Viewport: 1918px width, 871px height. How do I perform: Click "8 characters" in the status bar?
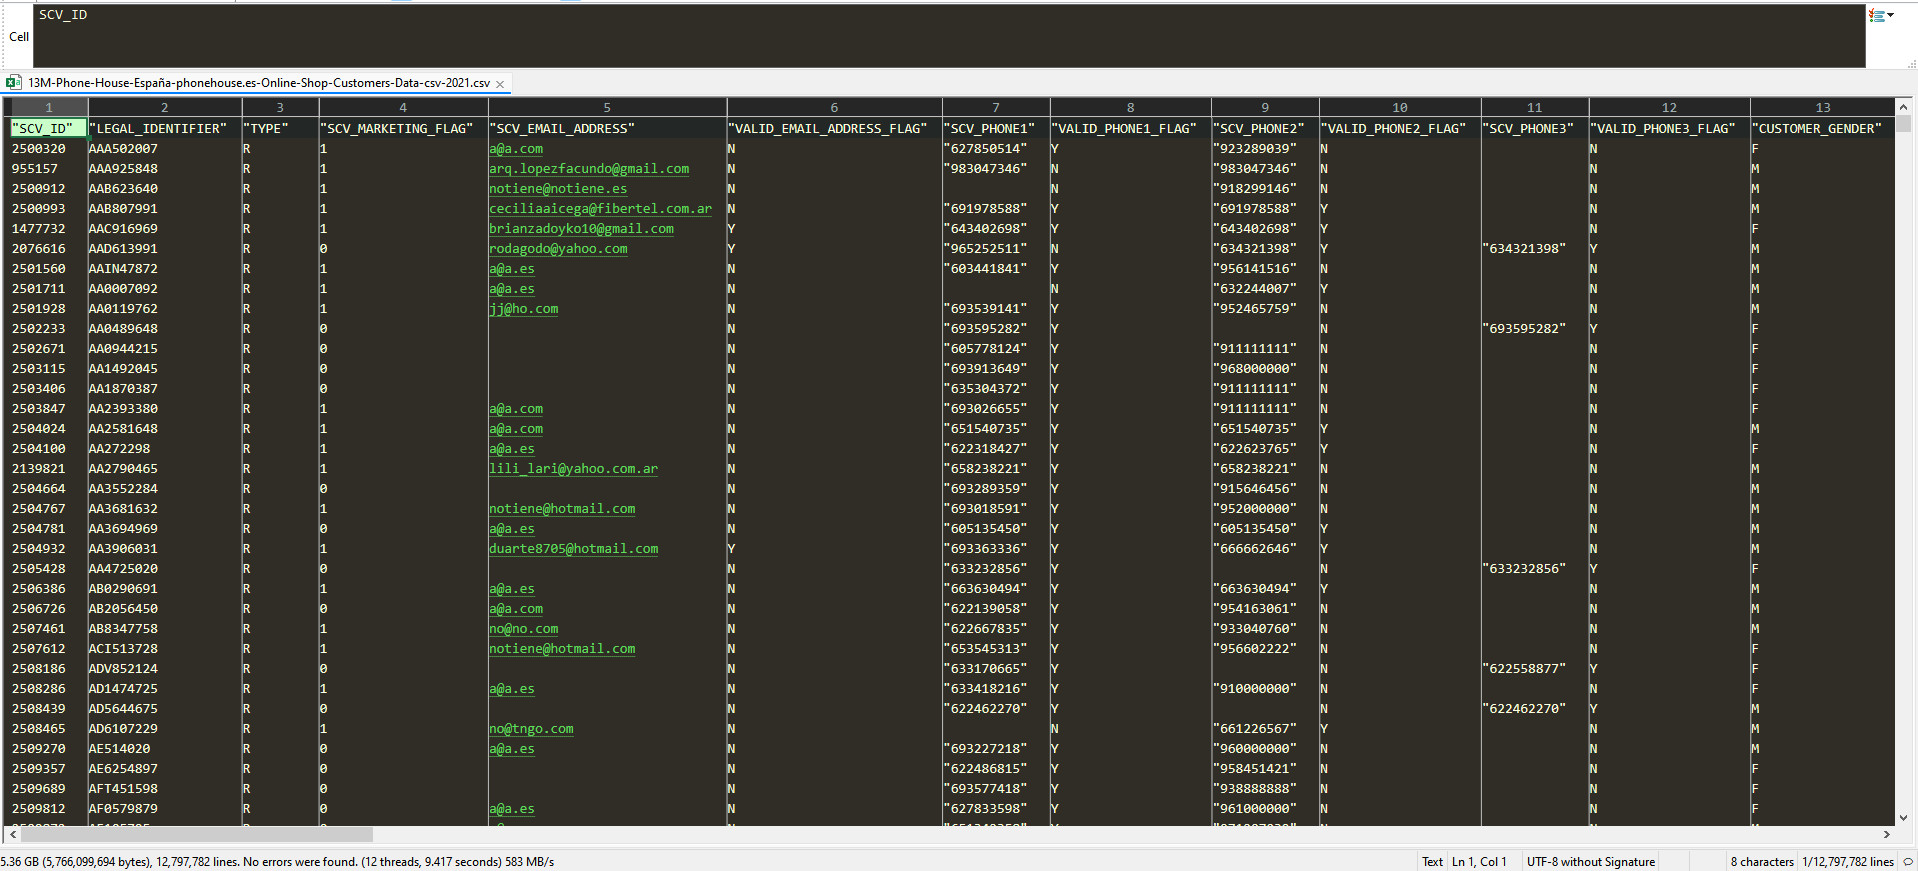(x=1761, y=862)
